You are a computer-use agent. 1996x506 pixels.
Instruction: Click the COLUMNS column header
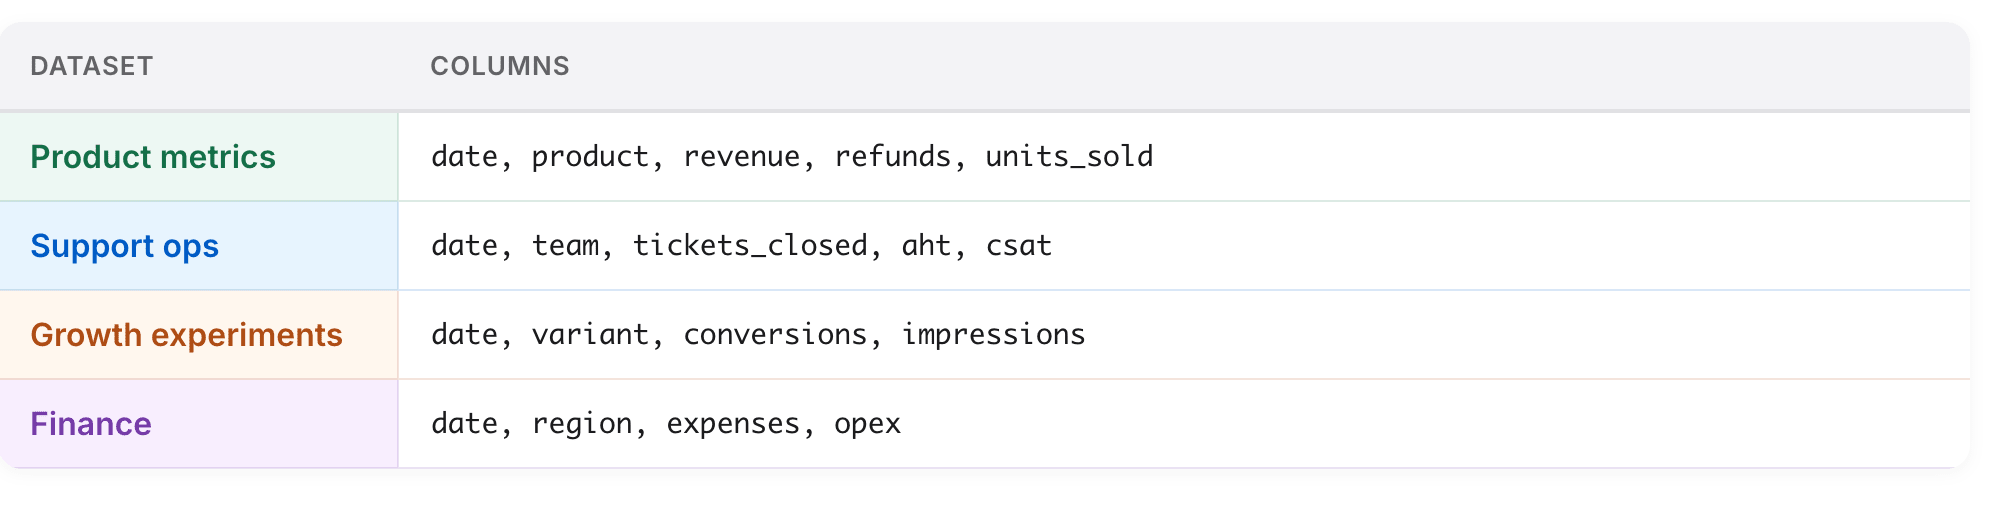[x=499, y=66]
